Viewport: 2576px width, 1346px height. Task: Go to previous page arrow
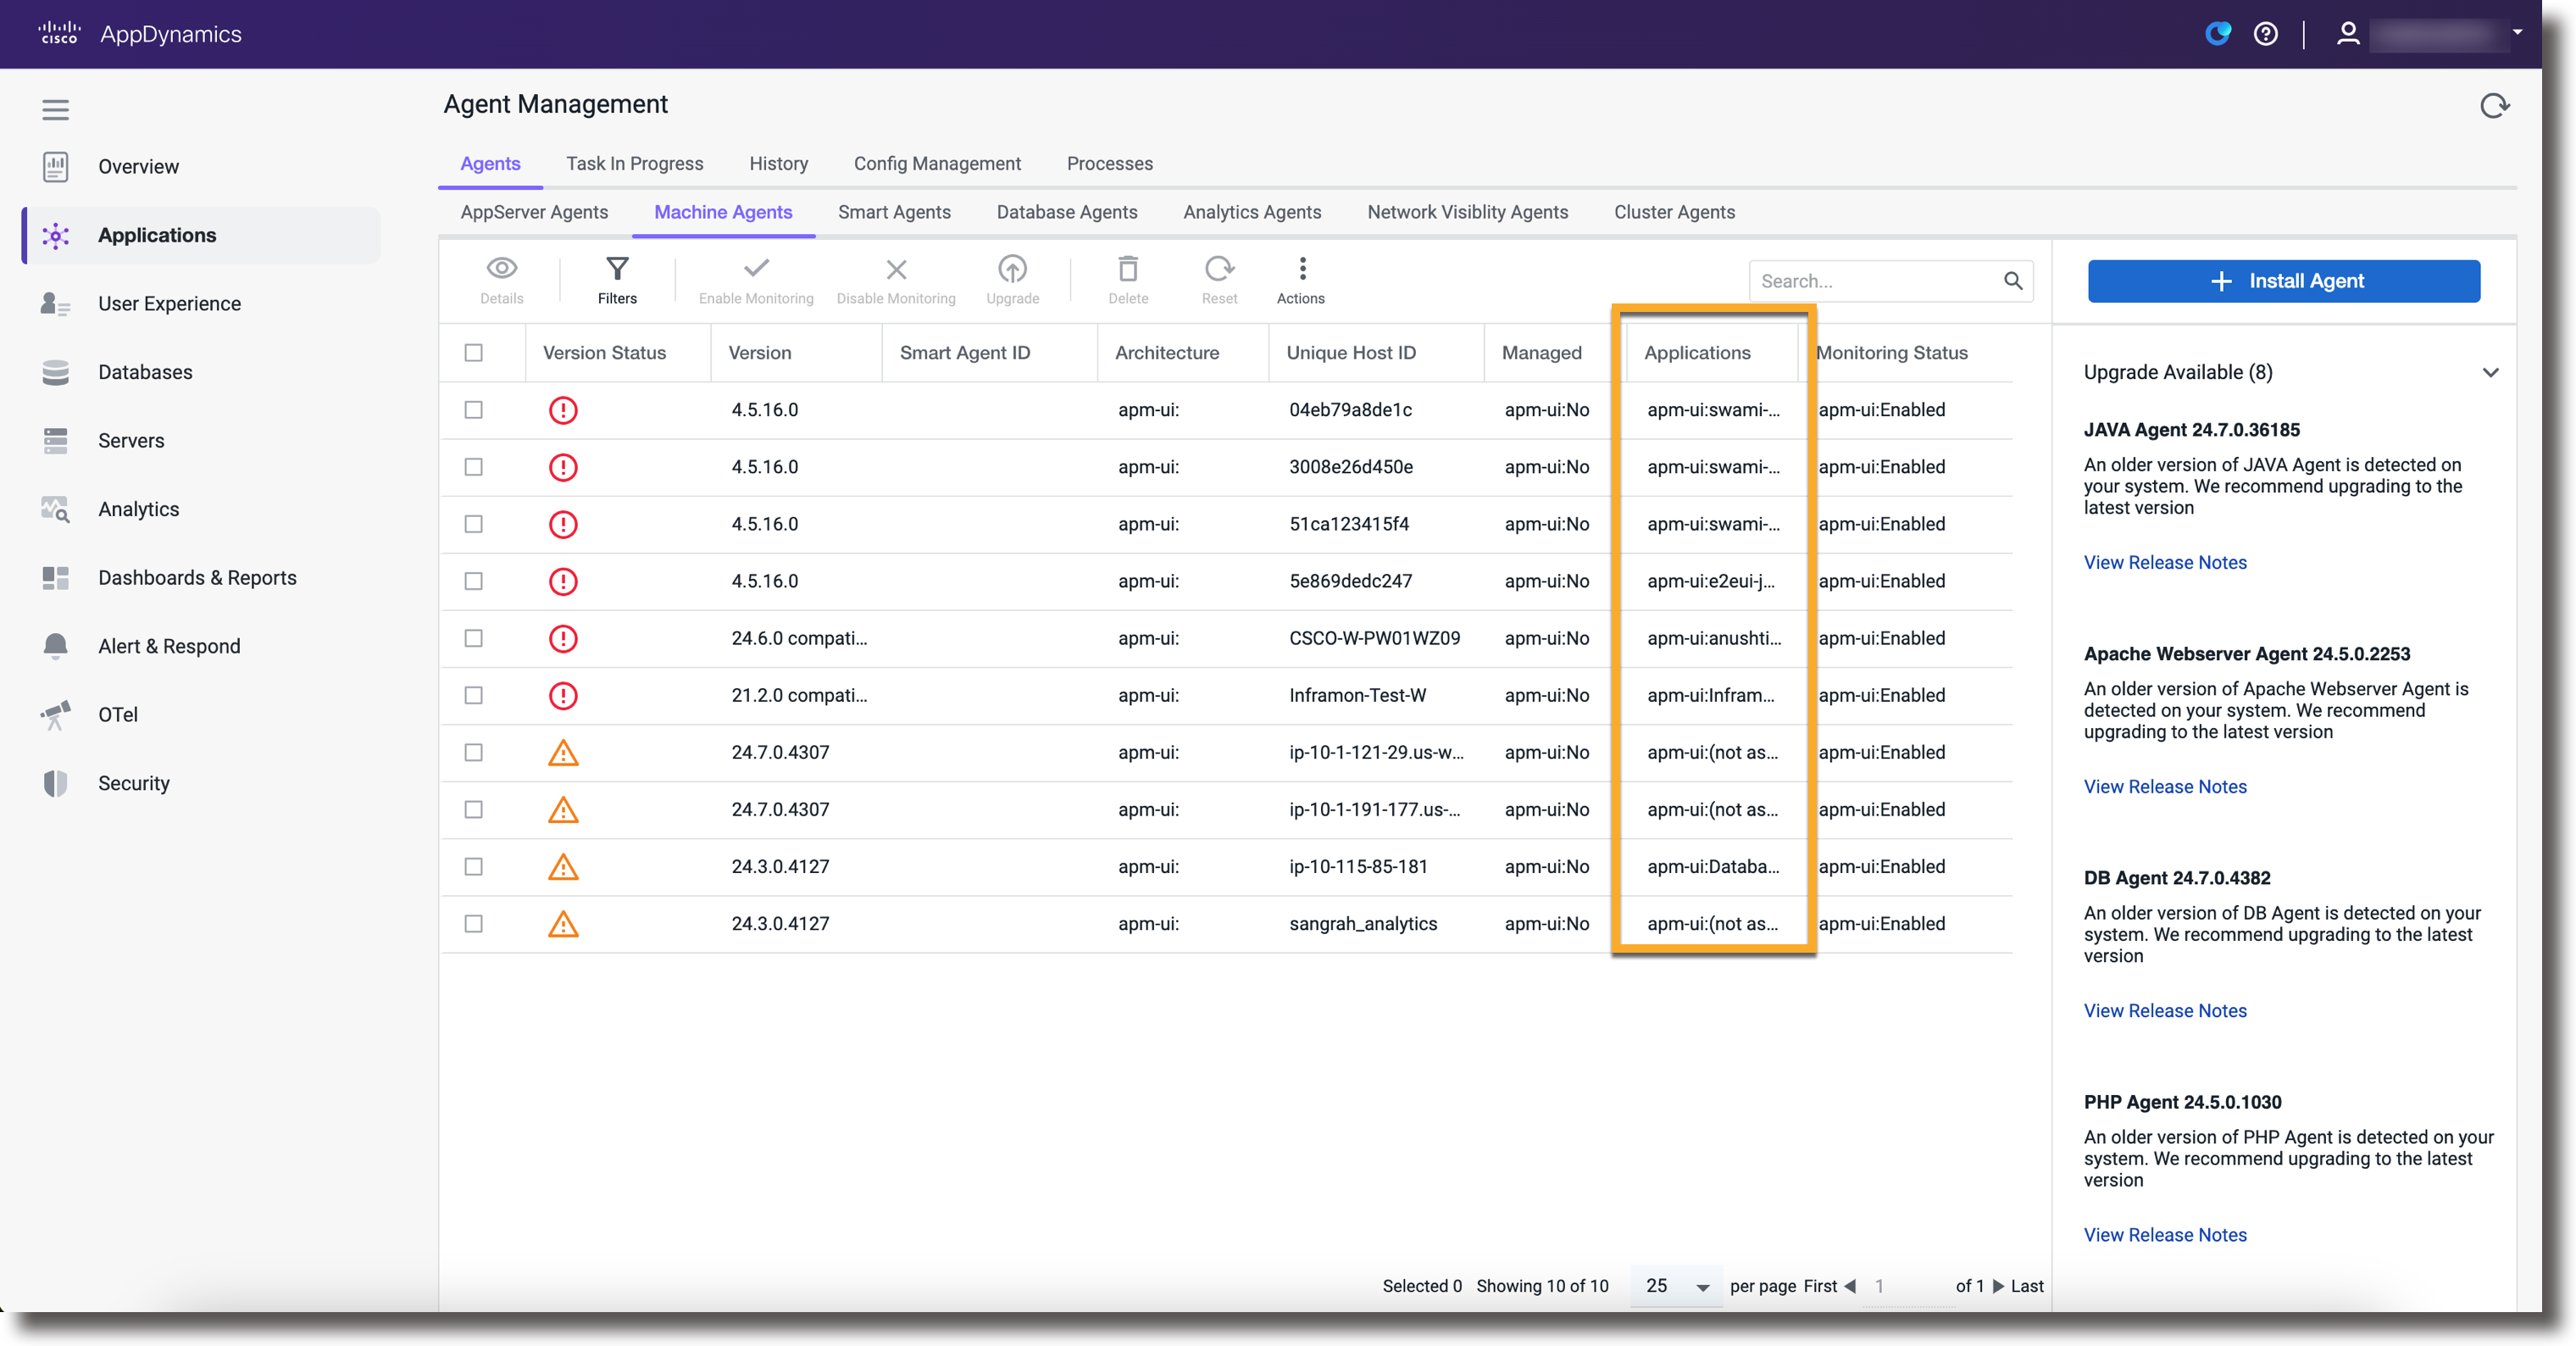point(1850,1286)
